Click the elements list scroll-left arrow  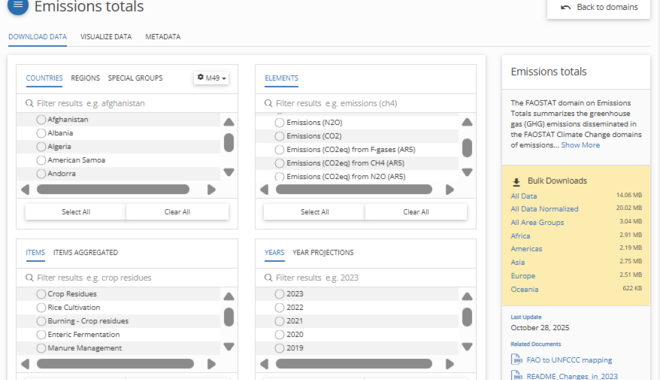[264, 189]
